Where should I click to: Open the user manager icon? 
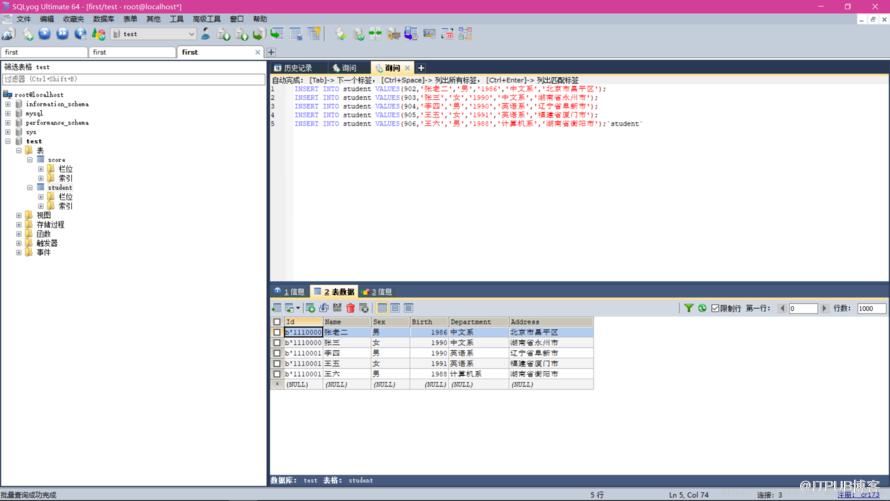point(205,34)
